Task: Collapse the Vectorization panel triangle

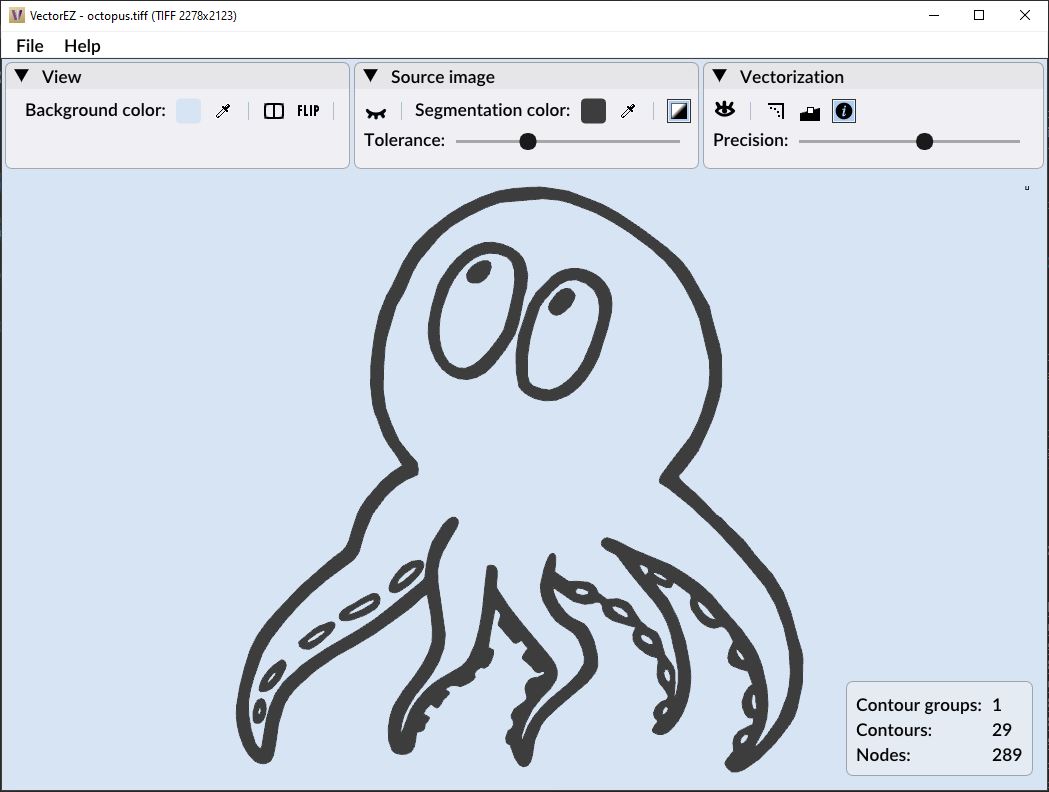Action: point(720,76)
